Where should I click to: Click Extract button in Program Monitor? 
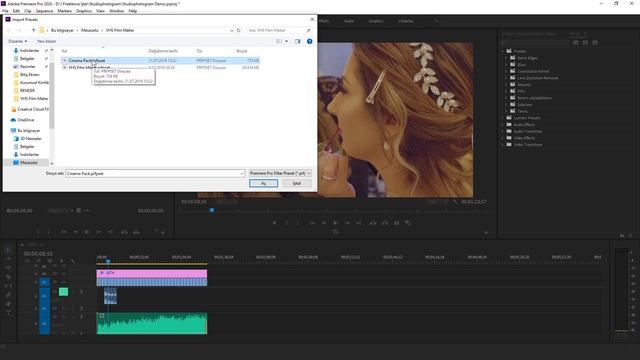(385, 223)
